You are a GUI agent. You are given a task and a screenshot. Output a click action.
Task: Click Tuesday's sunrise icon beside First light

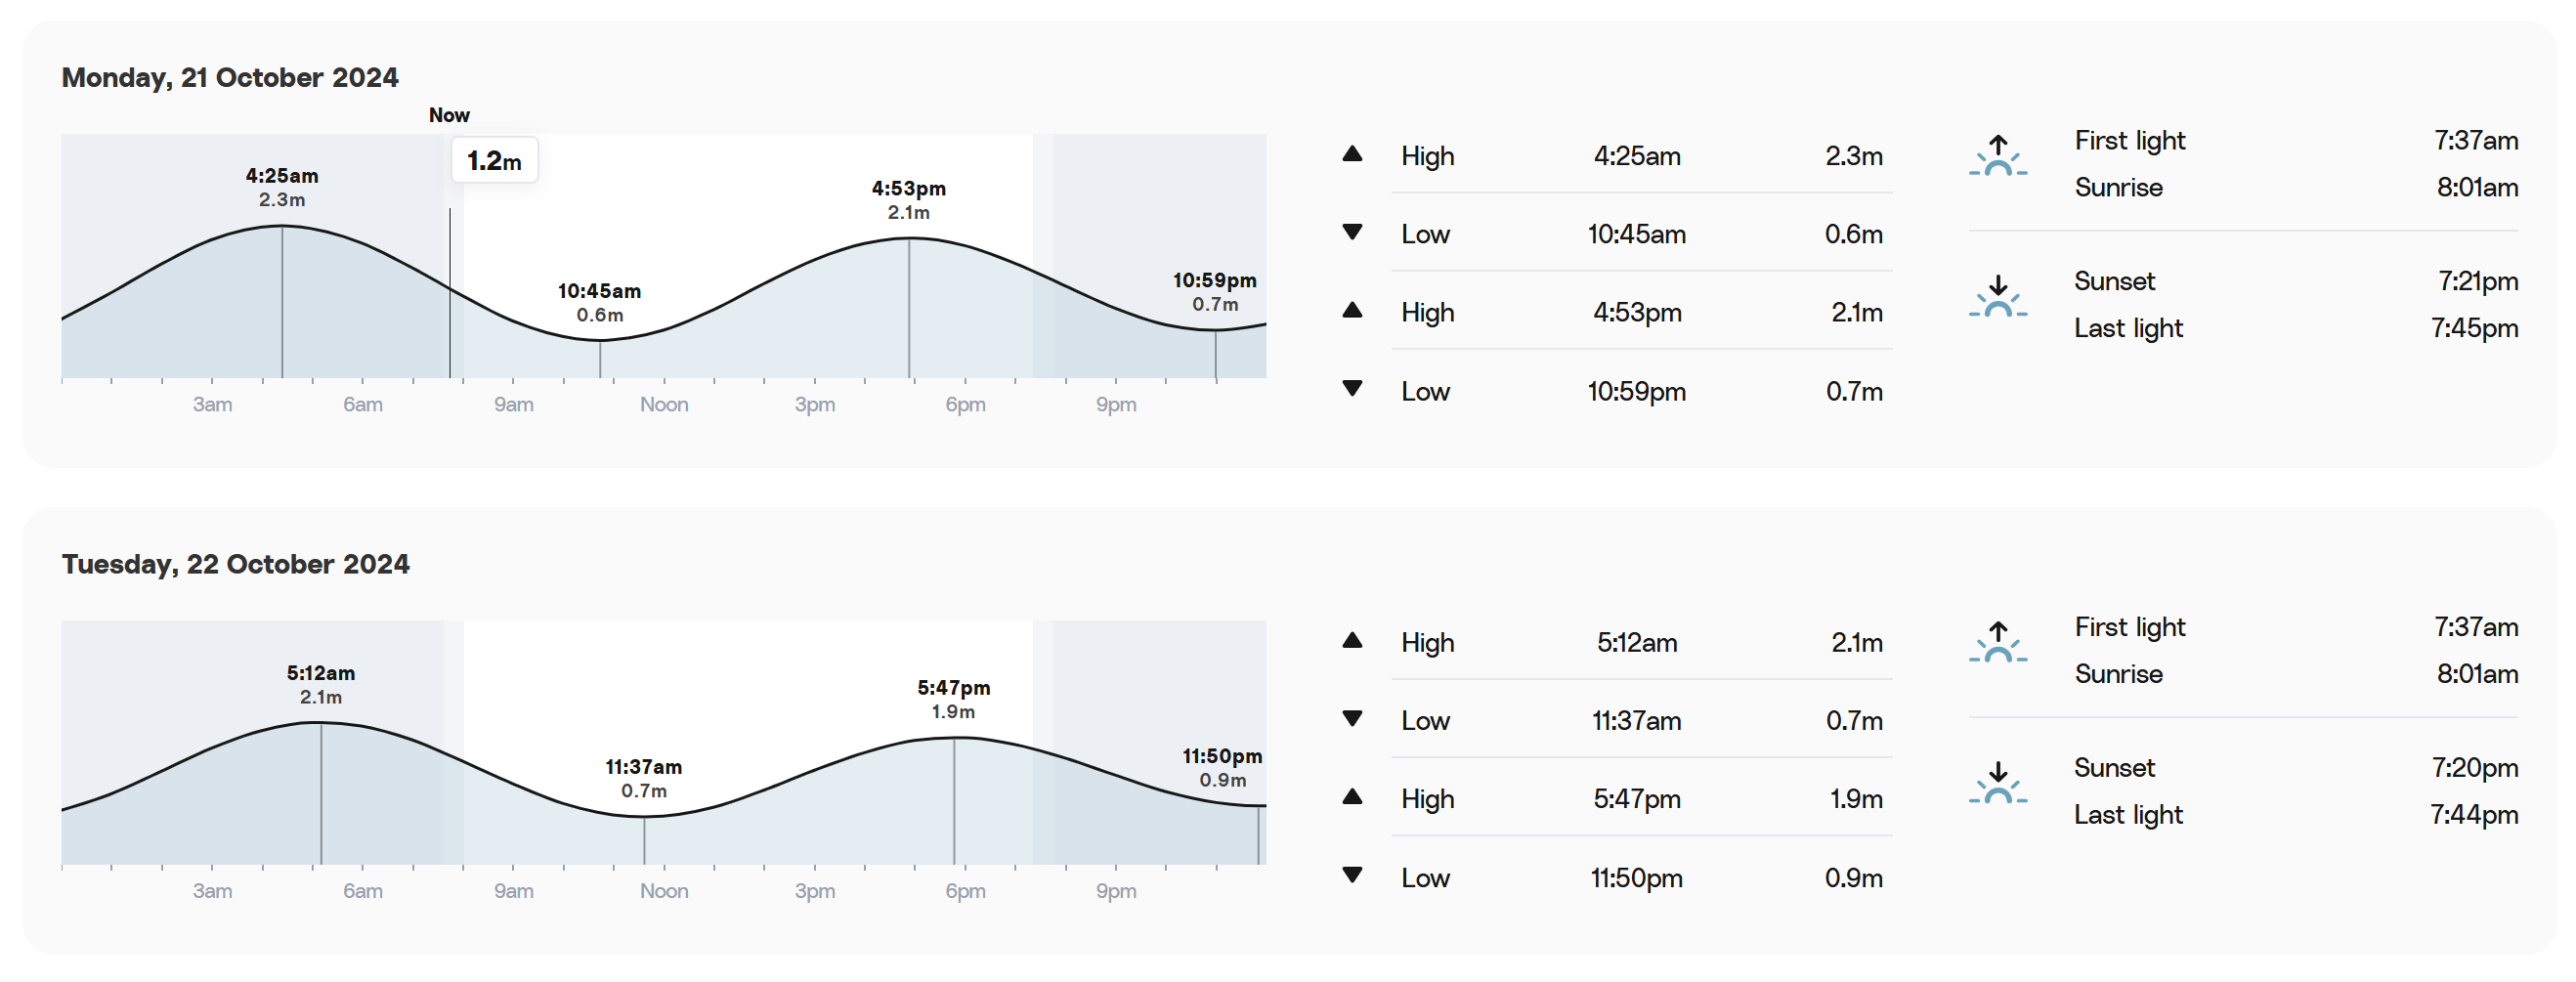point(1997,642)
